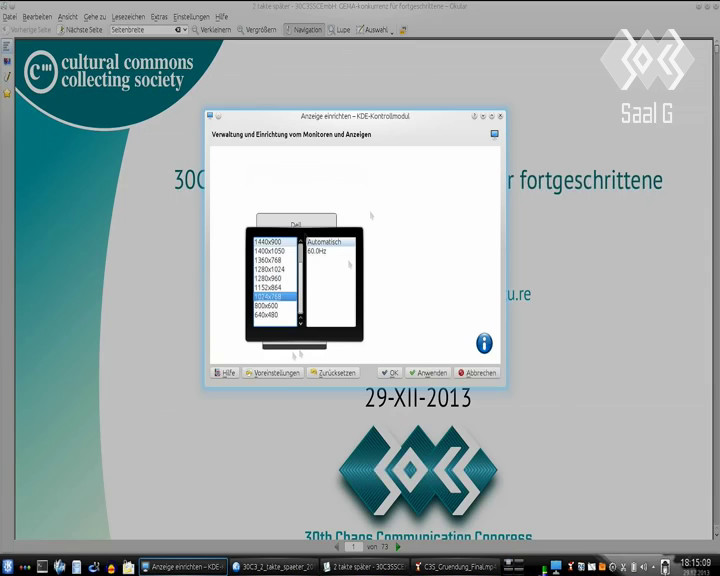Click the Nächste Seite toolbar button
This screenshot has height=576, width=720.
coord(80,30)
